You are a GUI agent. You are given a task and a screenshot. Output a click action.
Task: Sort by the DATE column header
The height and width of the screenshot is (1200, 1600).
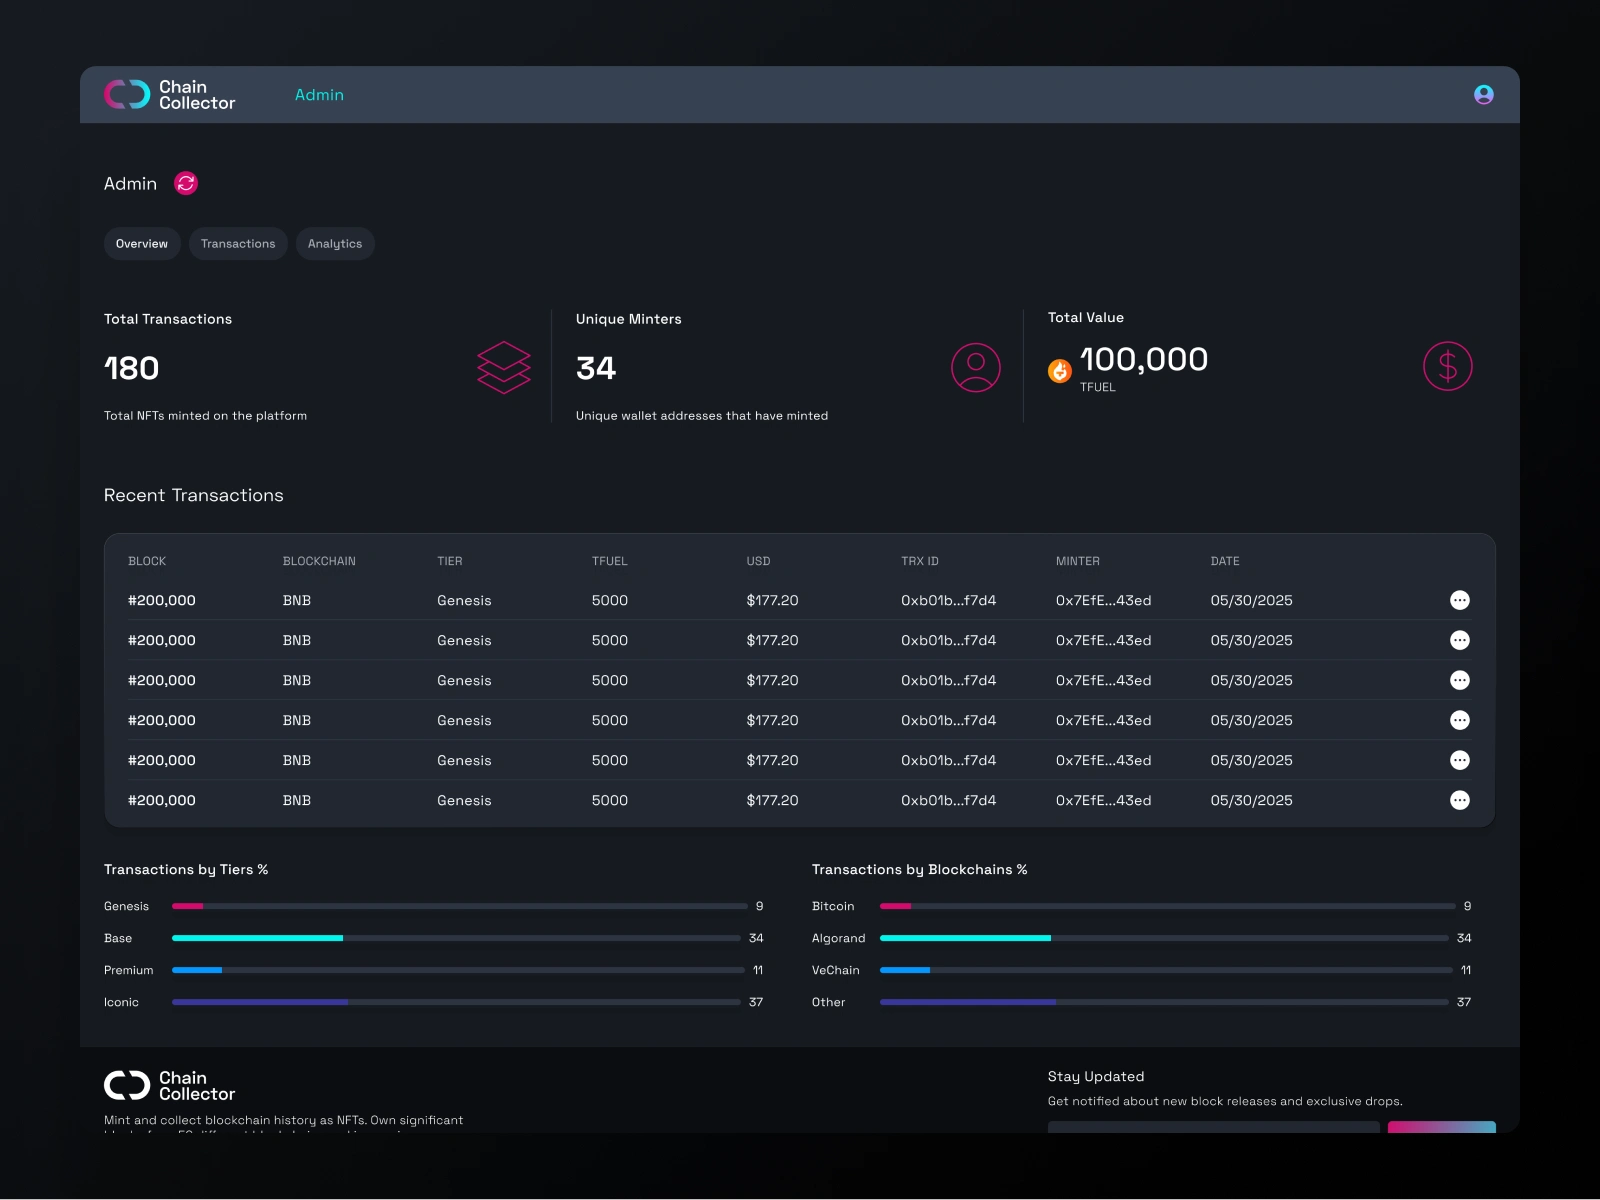(x=1225, y=561)
